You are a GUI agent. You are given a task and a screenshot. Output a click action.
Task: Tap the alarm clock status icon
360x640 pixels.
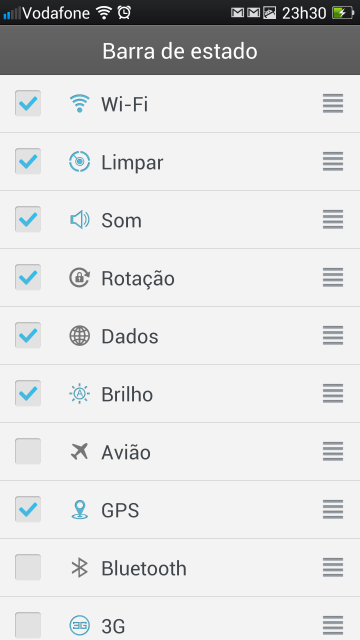(124, 13)
